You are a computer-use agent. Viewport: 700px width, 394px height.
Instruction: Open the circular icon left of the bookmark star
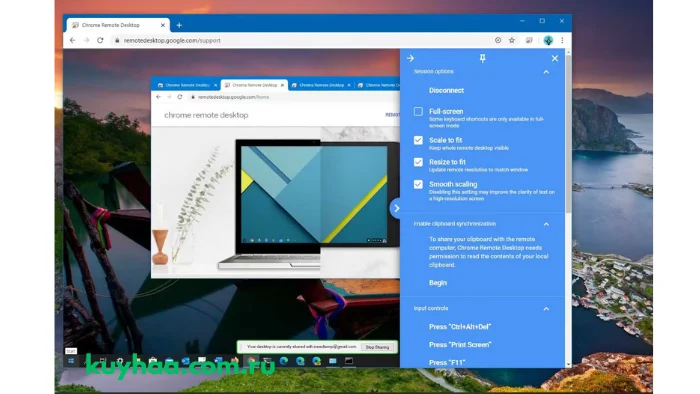click(x=498, y=40)
